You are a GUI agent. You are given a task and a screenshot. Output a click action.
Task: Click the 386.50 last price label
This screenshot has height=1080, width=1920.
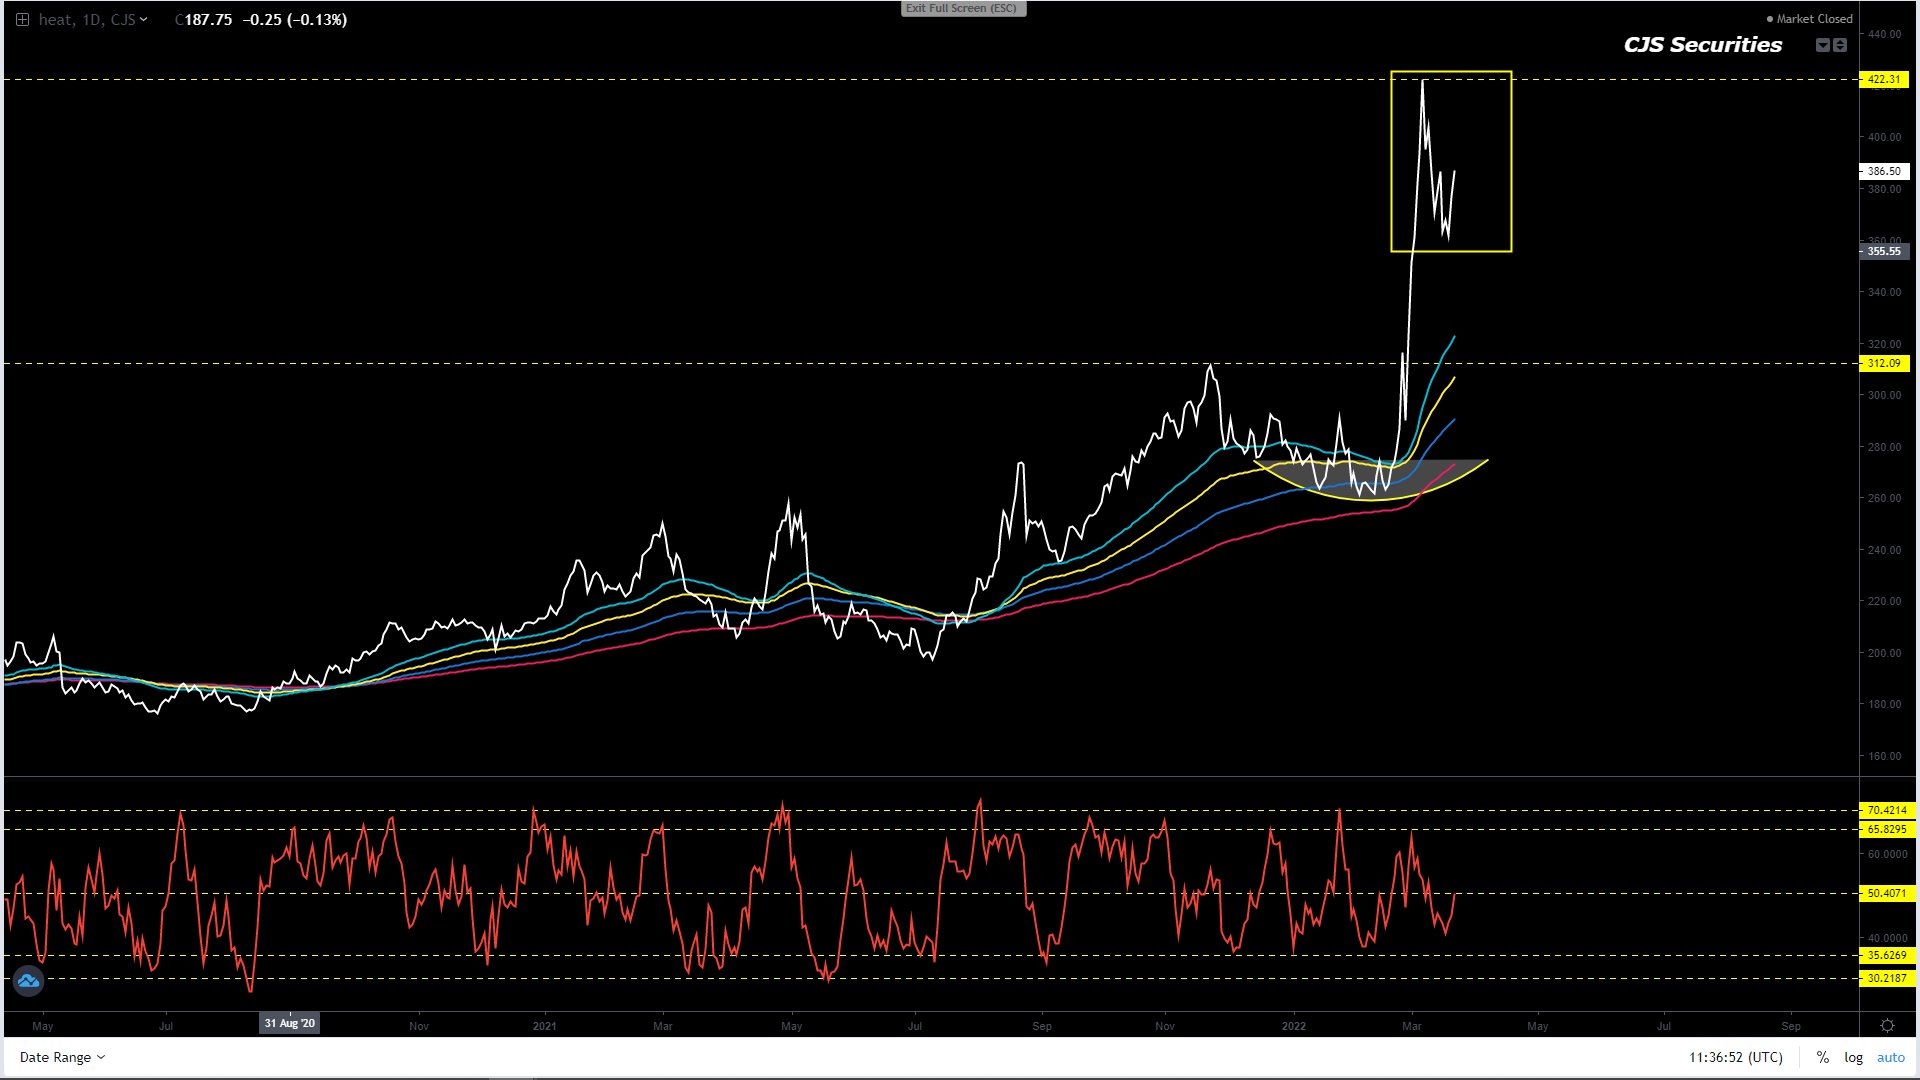pyautogui.click(x=1884, y=171)
